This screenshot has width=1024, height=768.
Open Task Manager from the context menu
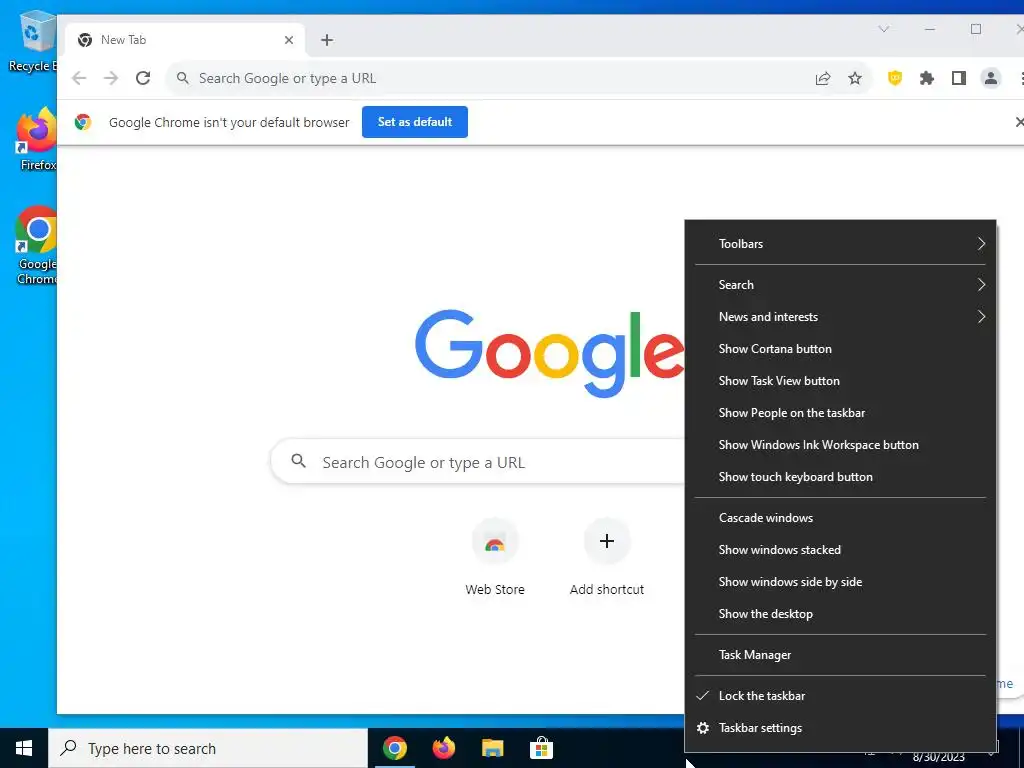point(840,655)
